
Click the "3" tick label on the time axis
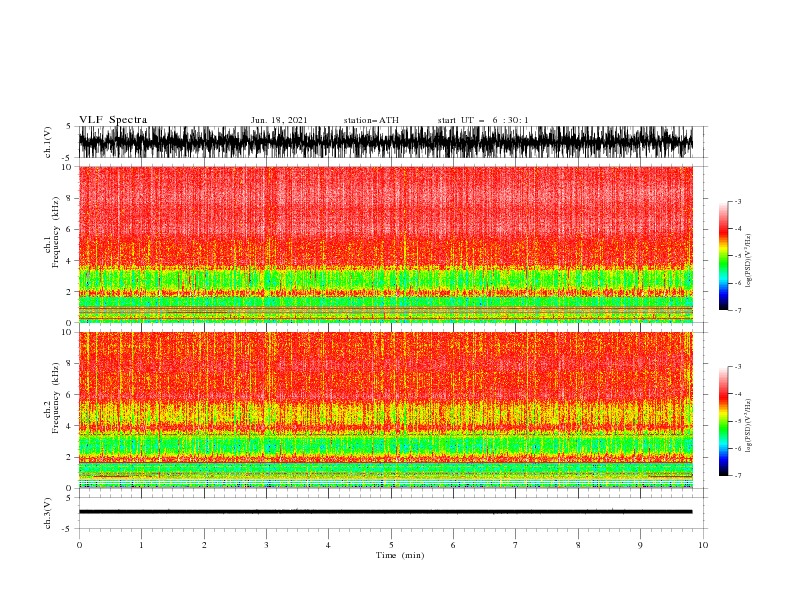pyautogui.click(x=266, y=545)
